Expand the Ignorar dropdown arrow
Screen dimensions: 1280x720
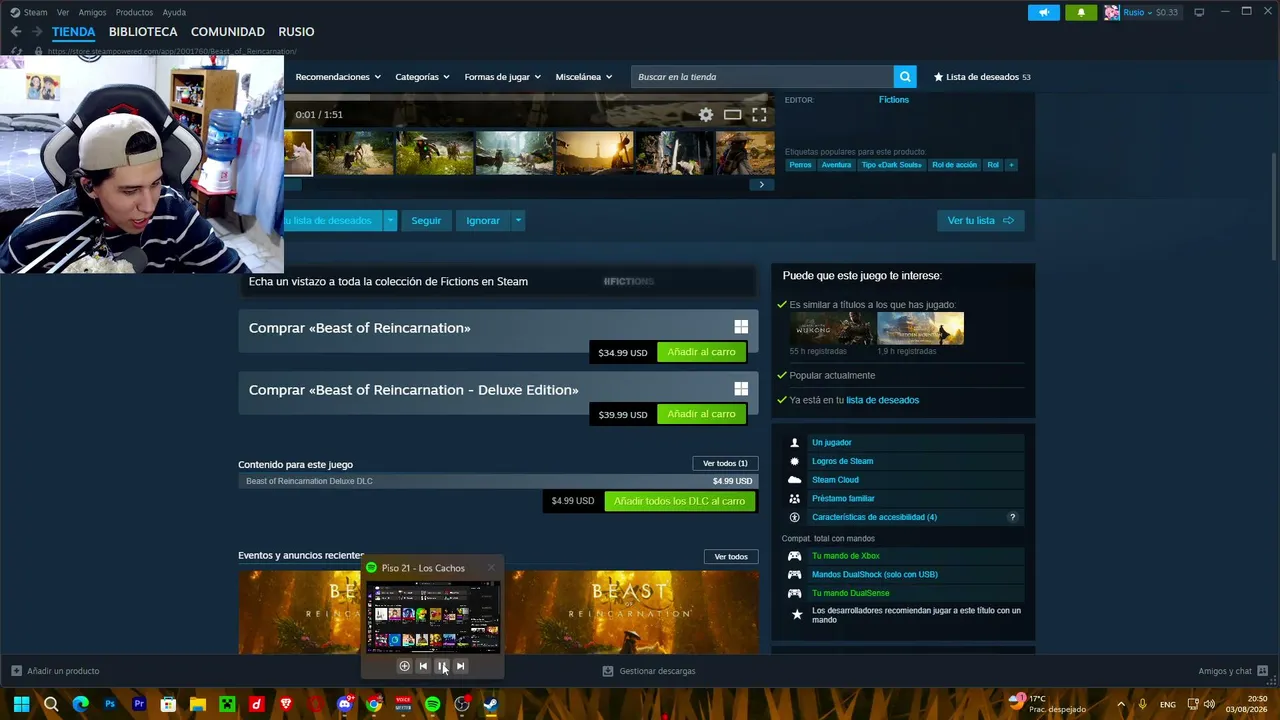point(518,220)
